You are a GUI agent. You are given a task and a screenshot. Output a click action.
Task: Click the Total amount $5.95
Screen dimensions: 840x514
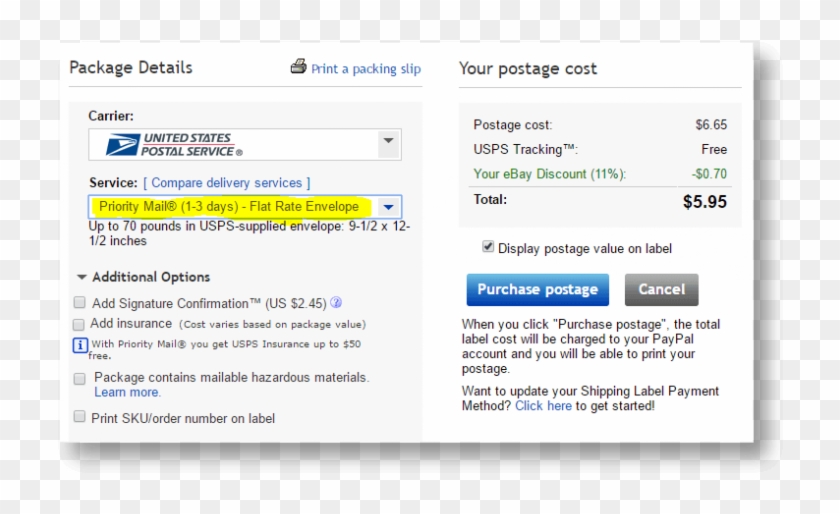point(705,201)
